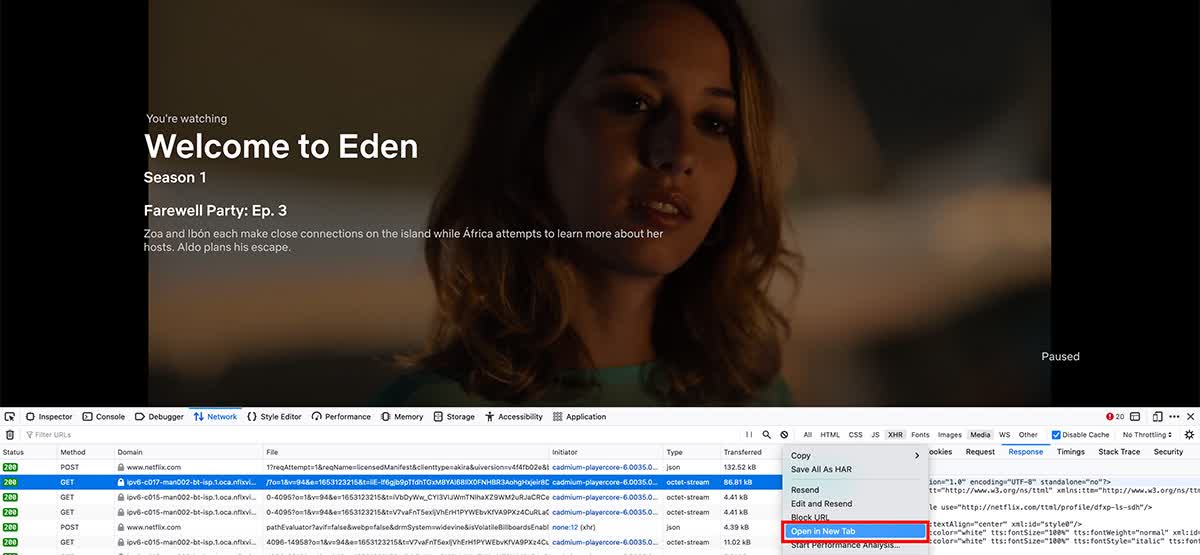
Task: Sort by Transferred column header
Action: pos(750,452)
